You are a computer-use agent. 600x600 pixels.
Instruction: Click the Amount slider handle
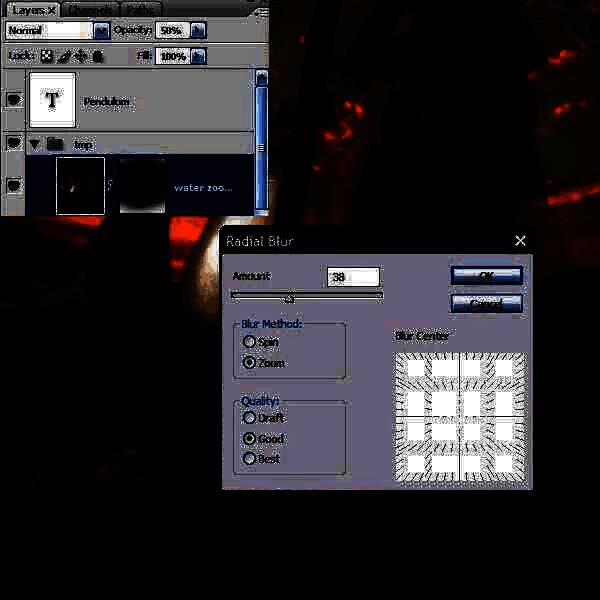289,297
